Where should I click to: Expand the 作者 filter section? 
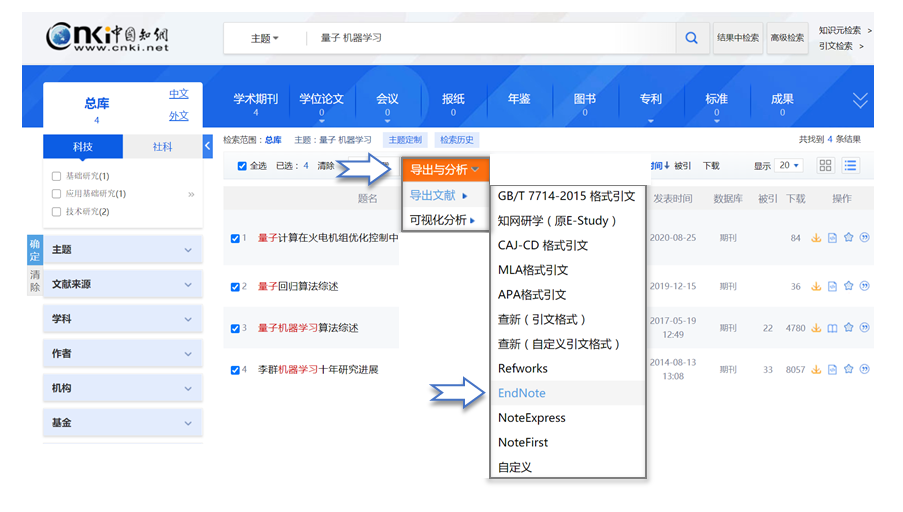point(123,353)
